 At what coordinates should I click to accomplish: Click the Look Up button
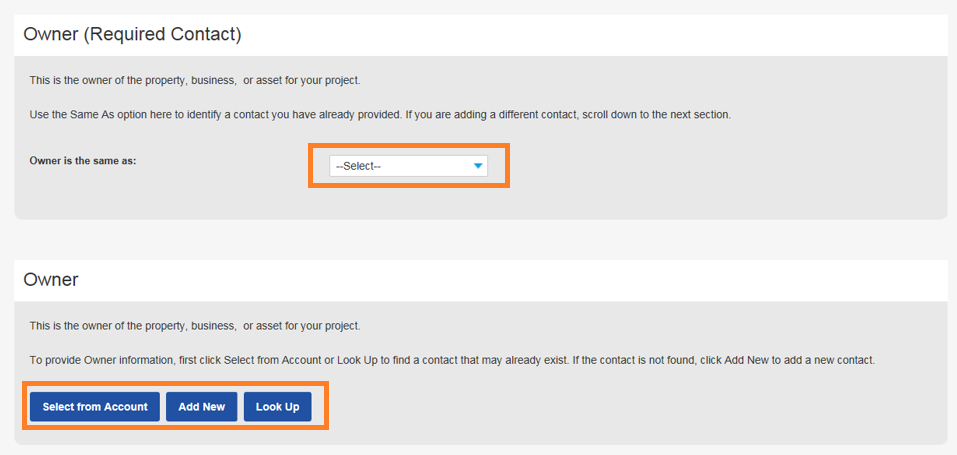pos(277,407)
